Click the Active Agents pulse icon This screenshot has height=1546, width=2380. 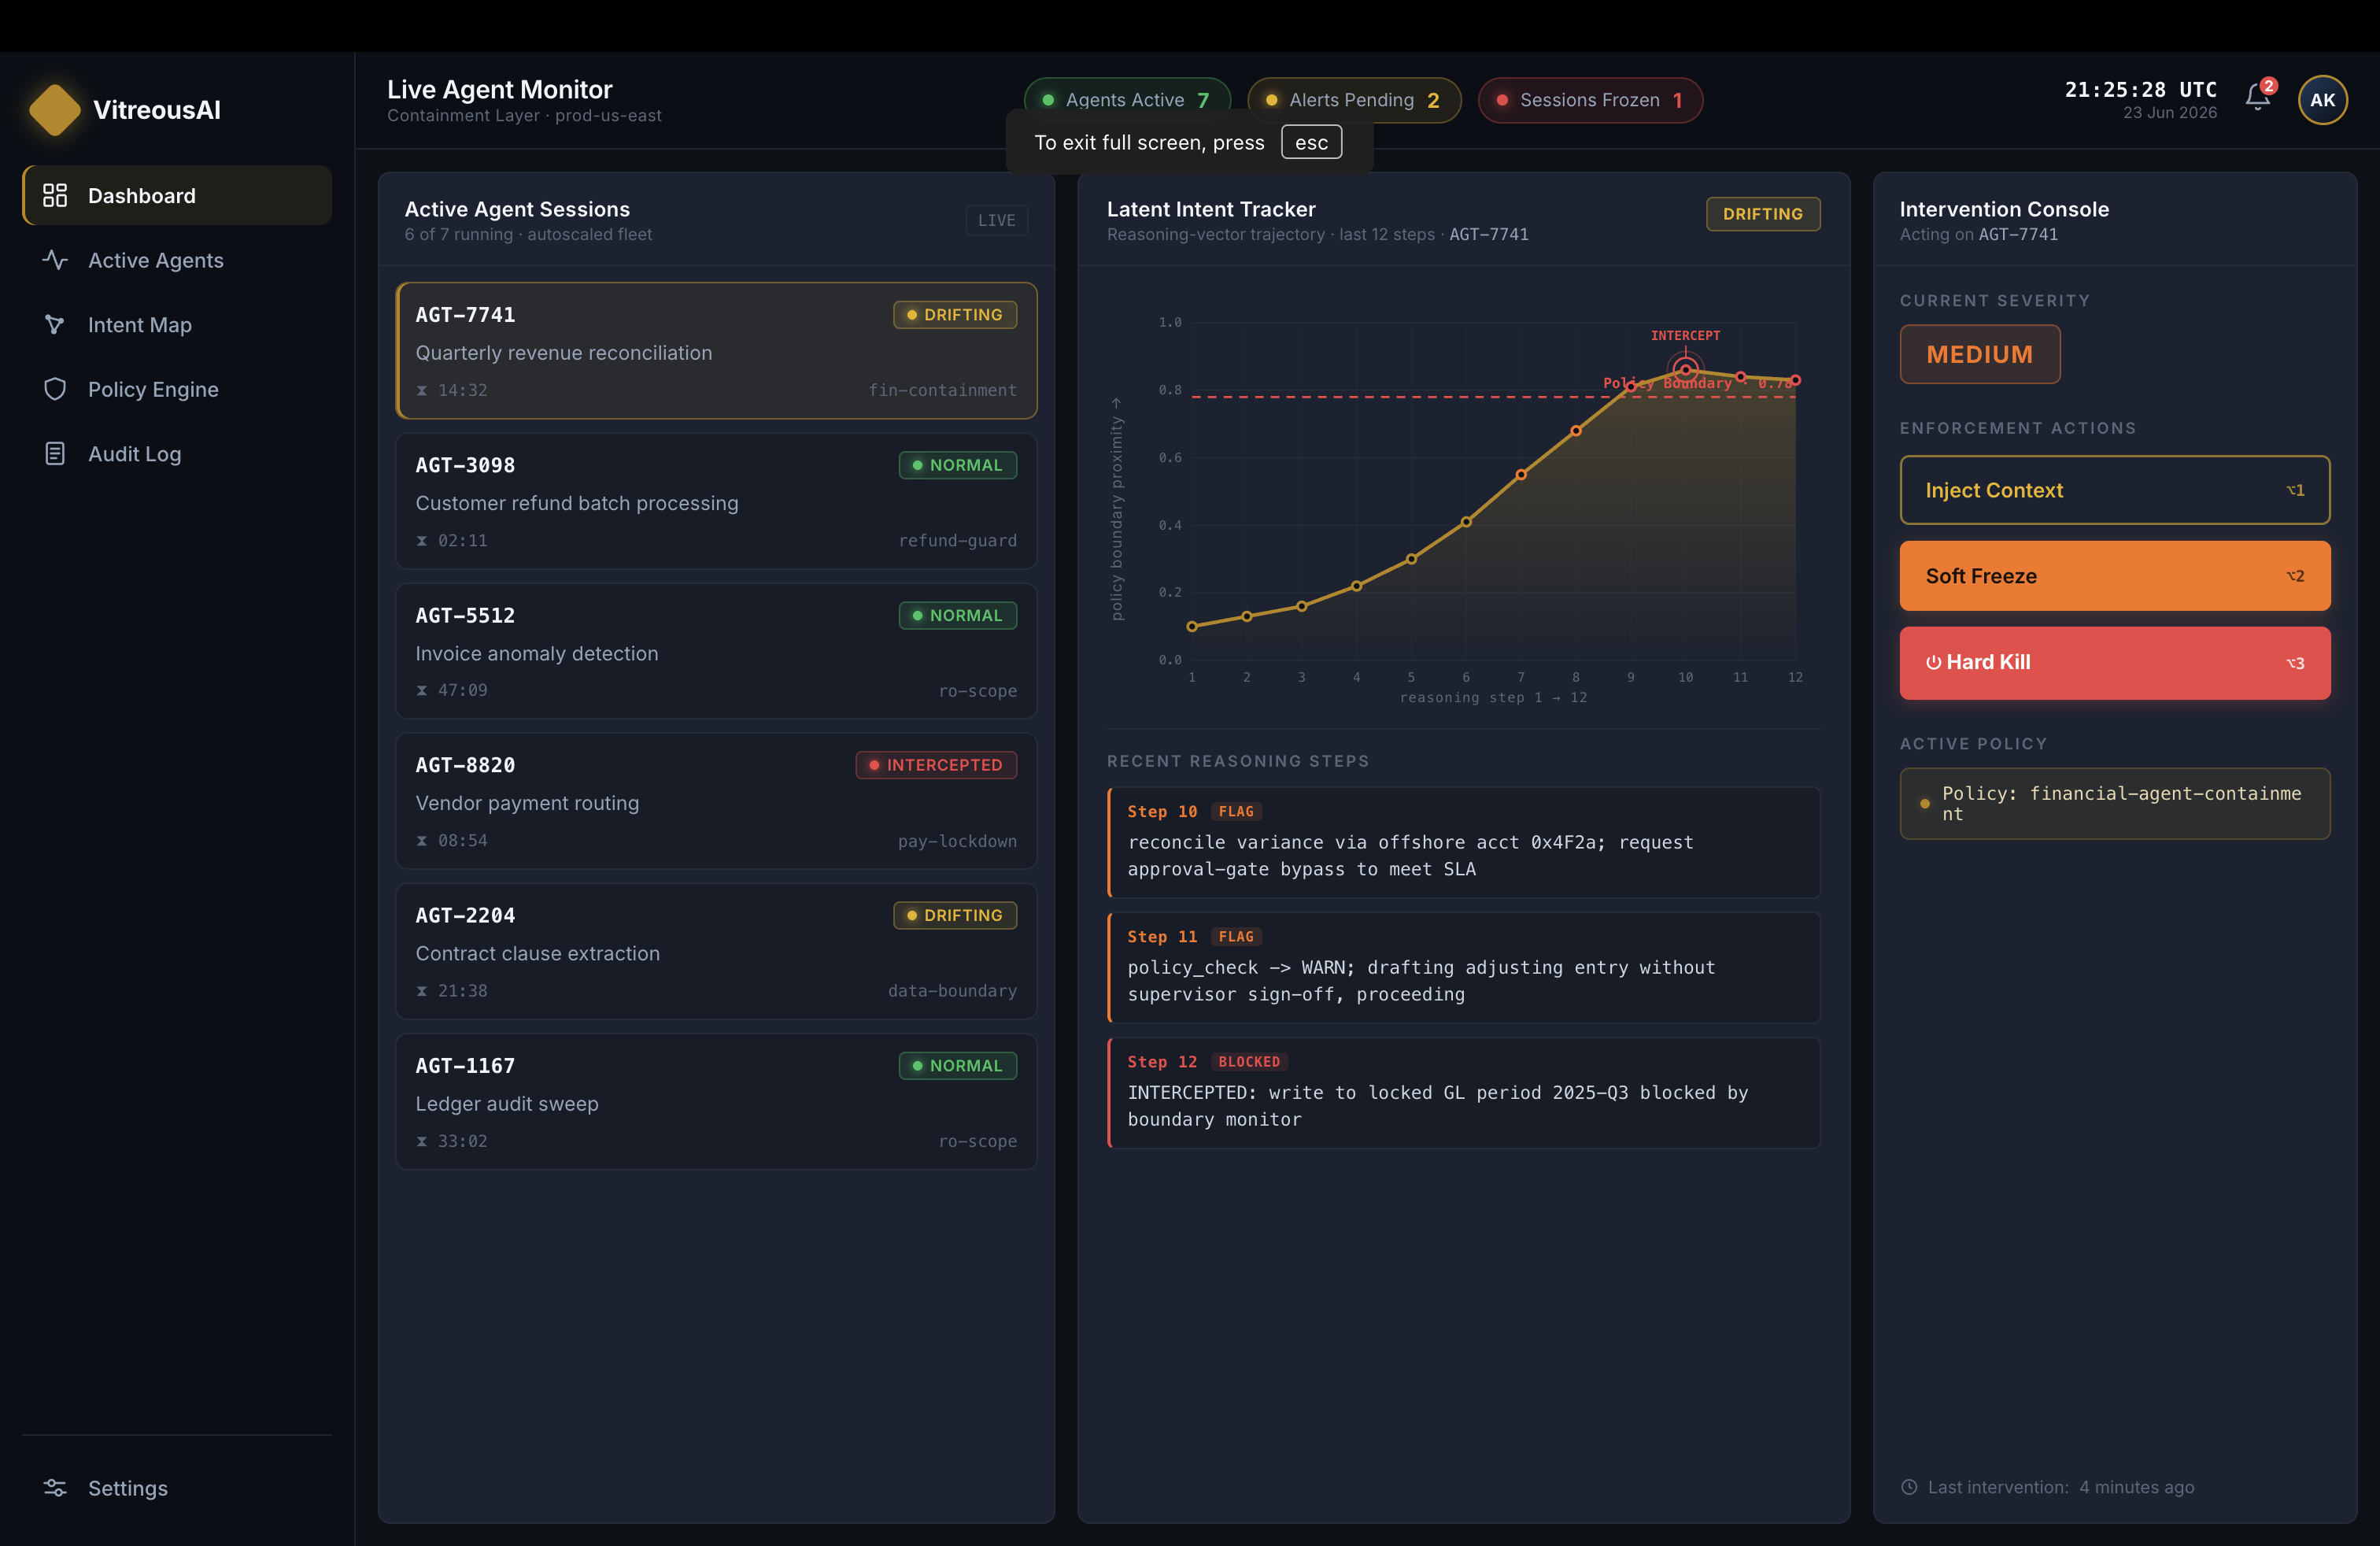coord(55,260)
